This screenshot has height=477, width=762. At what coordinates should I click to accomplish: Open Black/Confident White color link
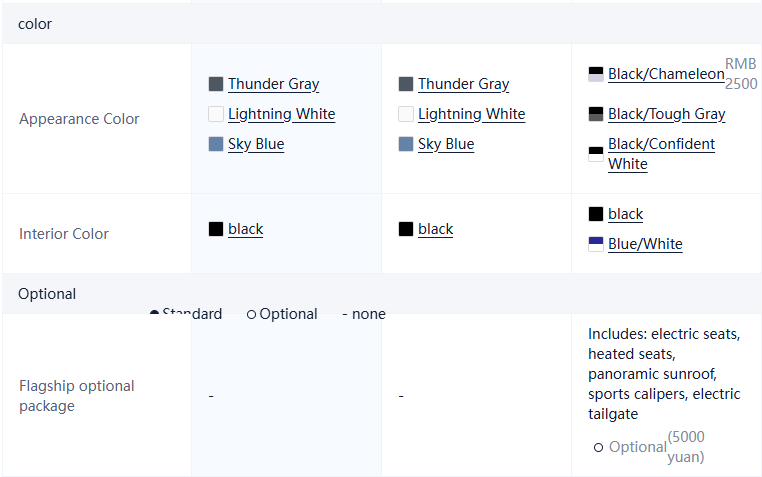click(661, 153)
